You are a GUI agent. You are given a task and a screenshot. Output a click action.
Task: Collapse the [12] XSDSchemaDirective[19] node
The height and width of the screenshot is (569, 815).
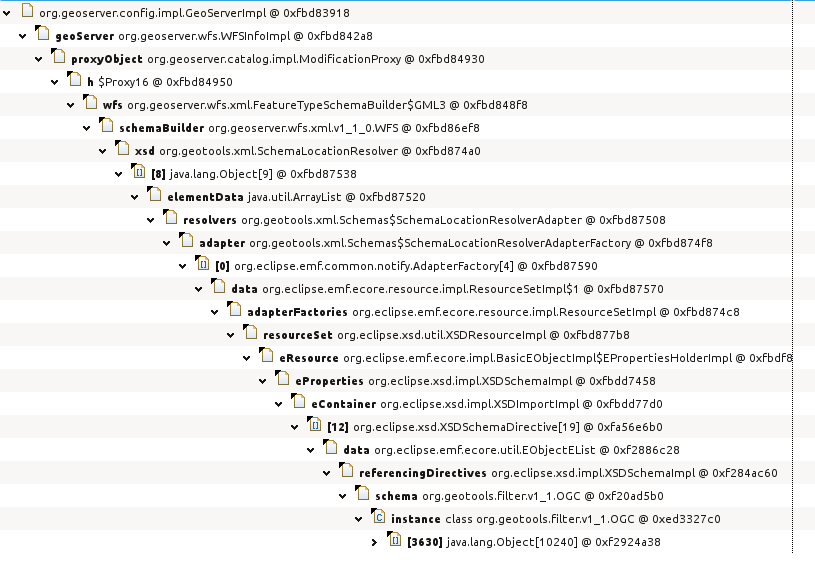tap(295, 427)
